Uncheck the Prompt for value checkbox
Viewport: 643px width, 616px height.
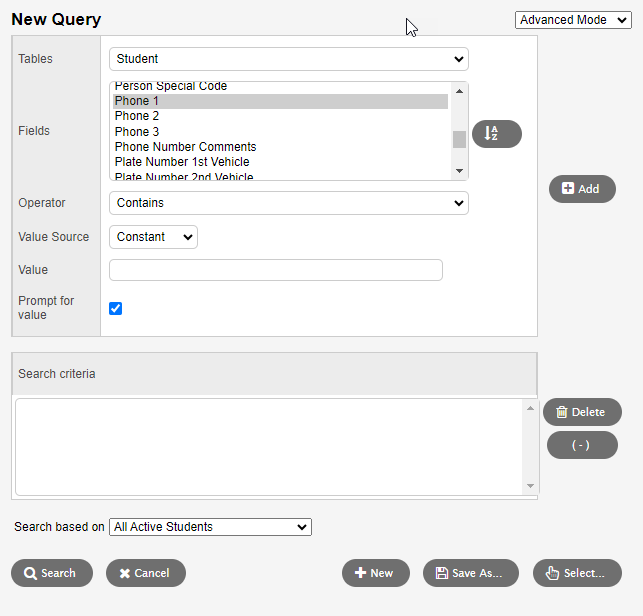(115, 308)
